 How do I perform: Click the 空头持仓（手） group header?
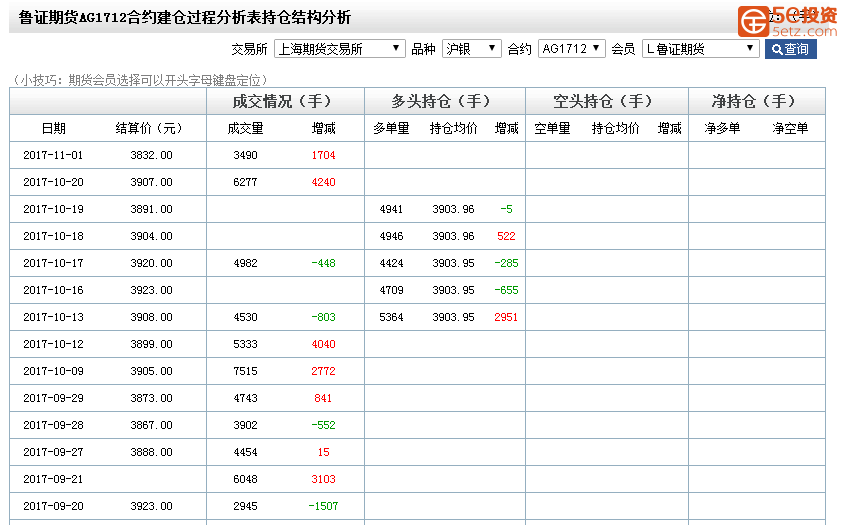[x=606, y=101]
